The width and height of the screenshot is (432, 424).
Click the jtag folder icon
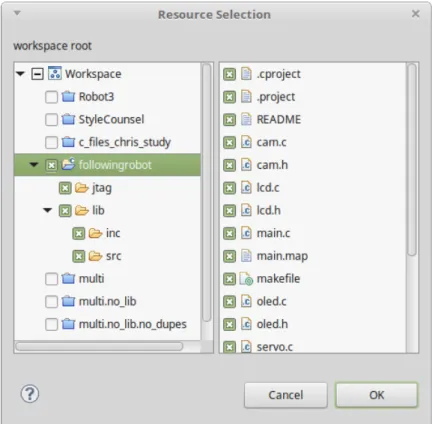point(82,188)
